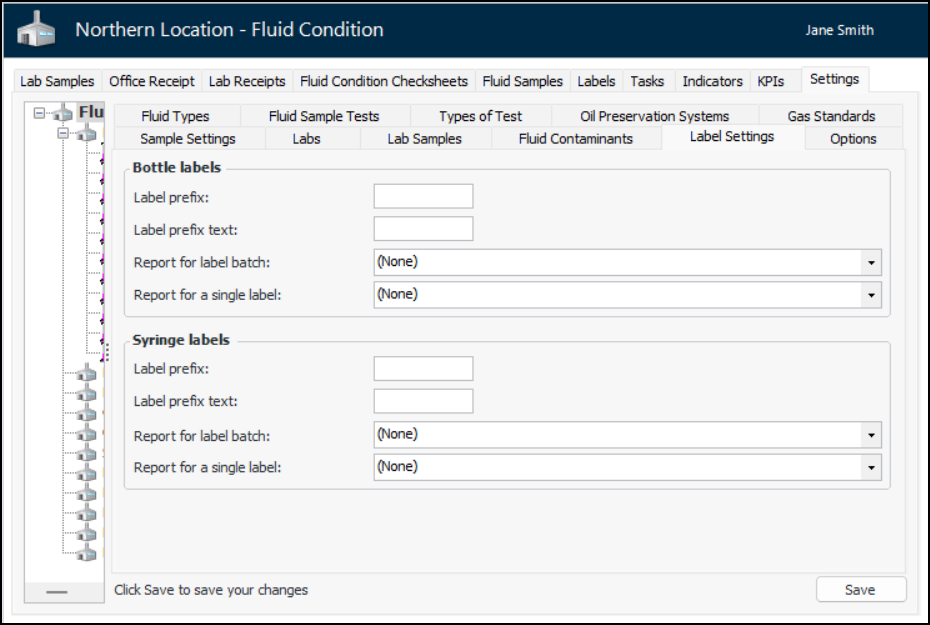Select the Fluid Types settings tab
The height and width of the screenshot is (625, 930).
pyautogui.click(x=175, y=116)
